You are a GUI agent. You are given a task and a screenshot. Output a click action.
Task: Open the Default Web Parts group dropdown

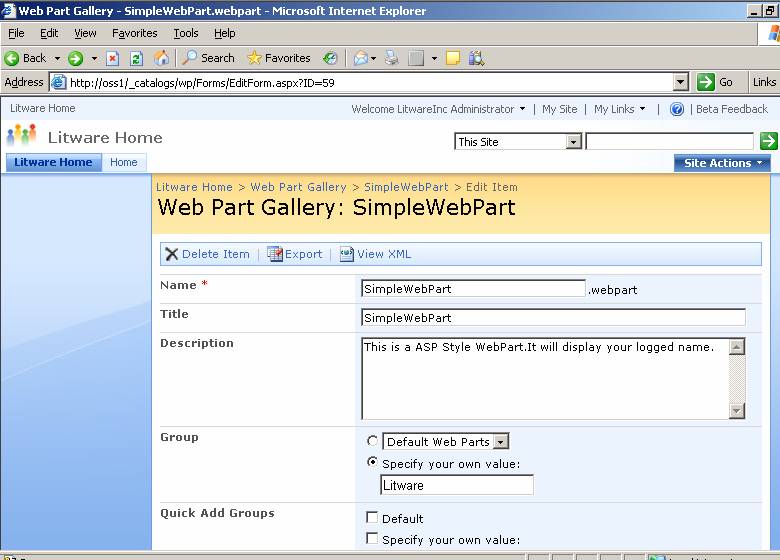click(x=501, y=442)
